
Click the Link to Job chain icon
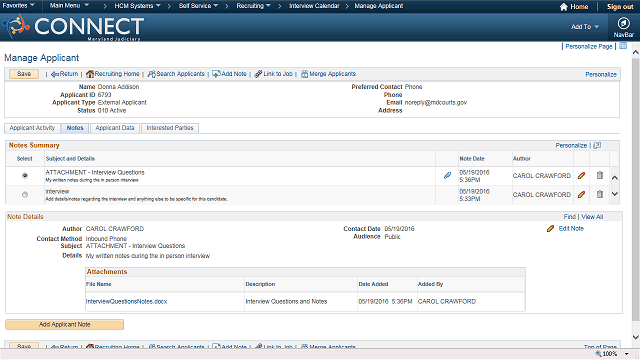click(x=258, y=74)
